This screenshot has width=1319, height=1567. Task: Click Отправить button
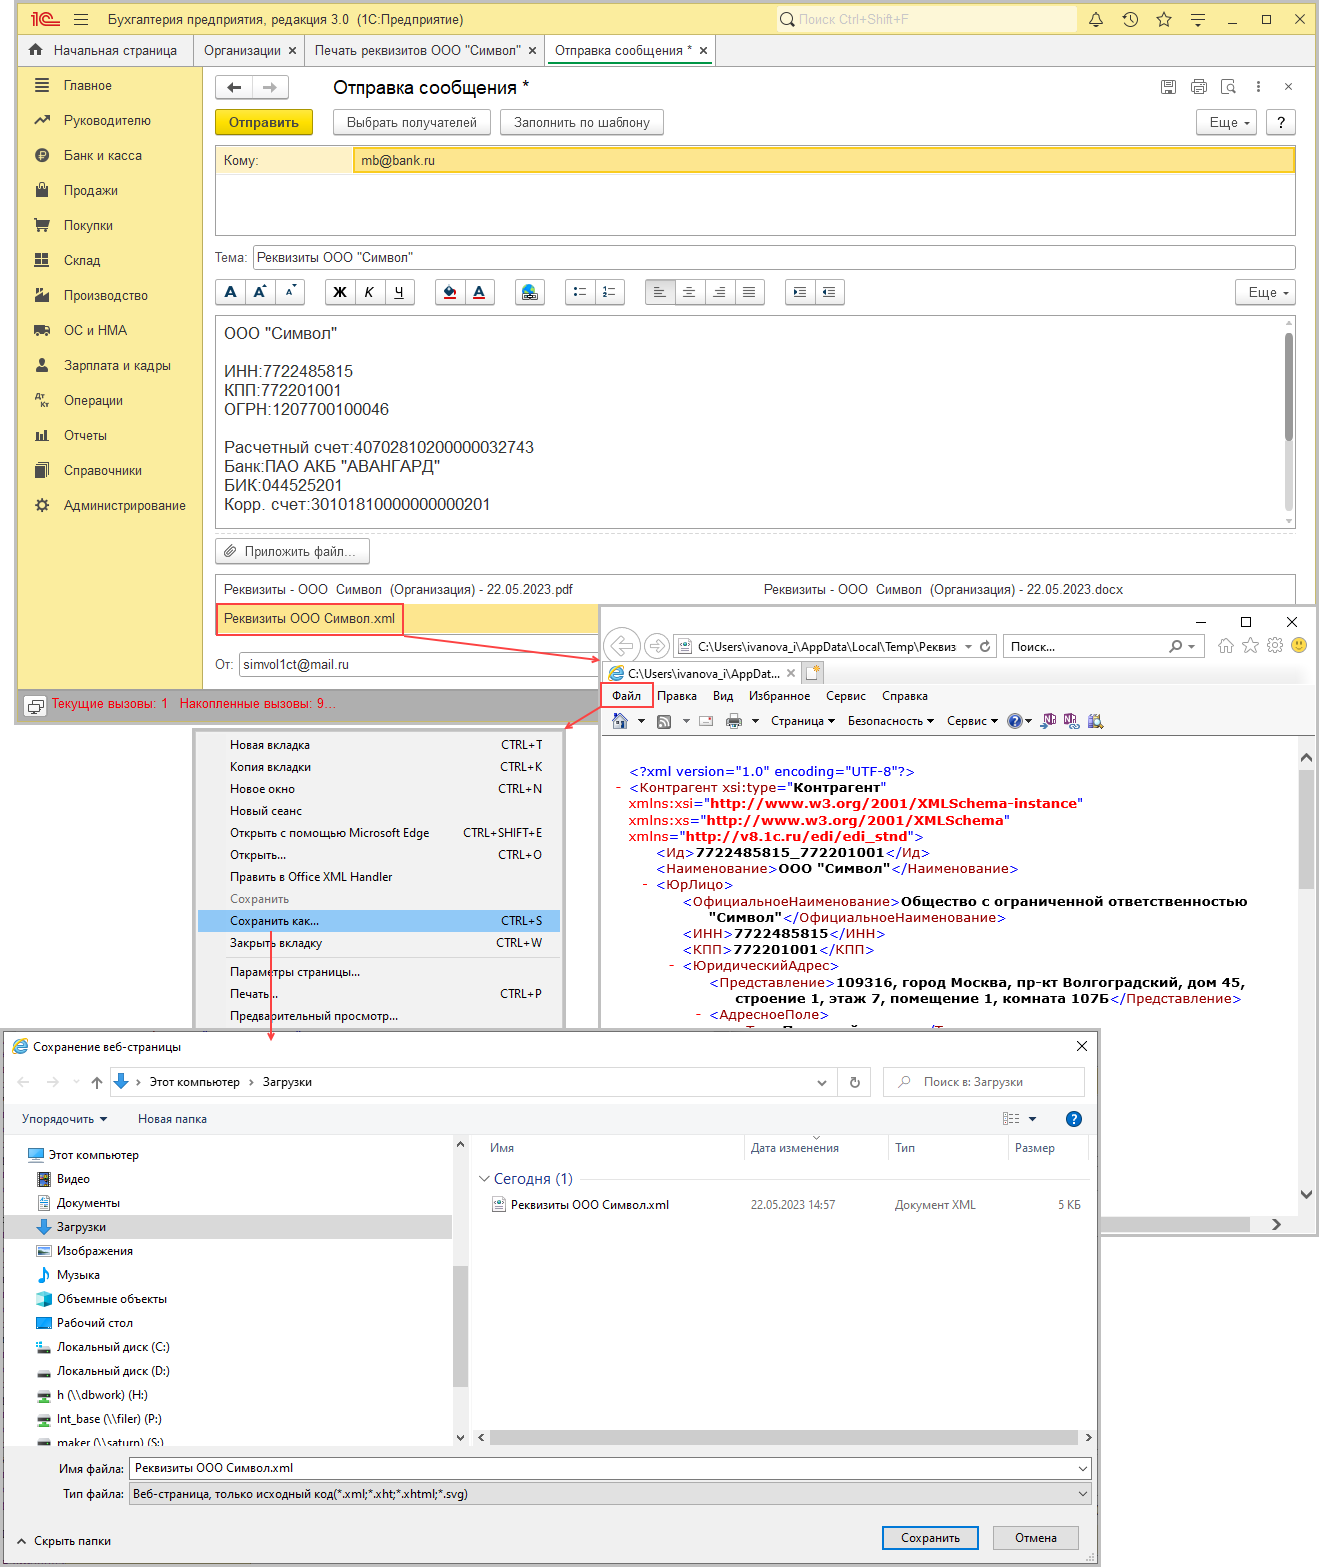pyautogui.click(x=264, y=122)
